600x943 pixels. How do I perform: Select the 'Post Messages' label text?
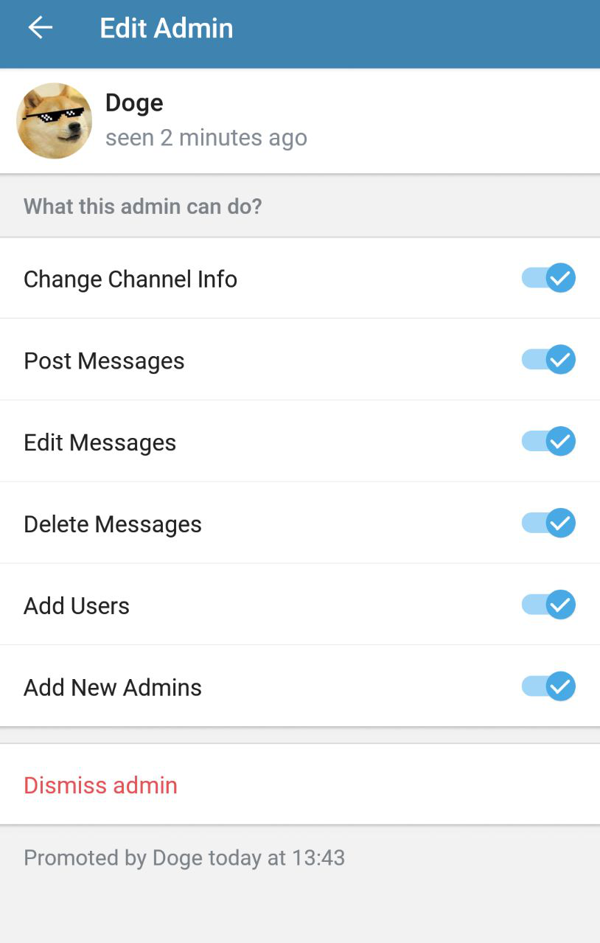point(104,361)
